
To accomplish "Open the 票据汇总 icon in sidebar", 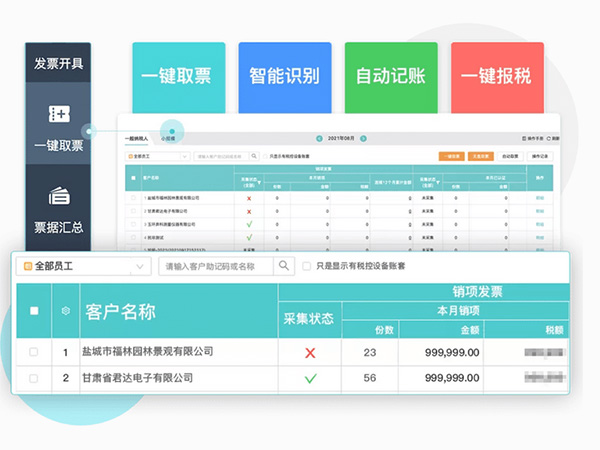I will (59, 196).
